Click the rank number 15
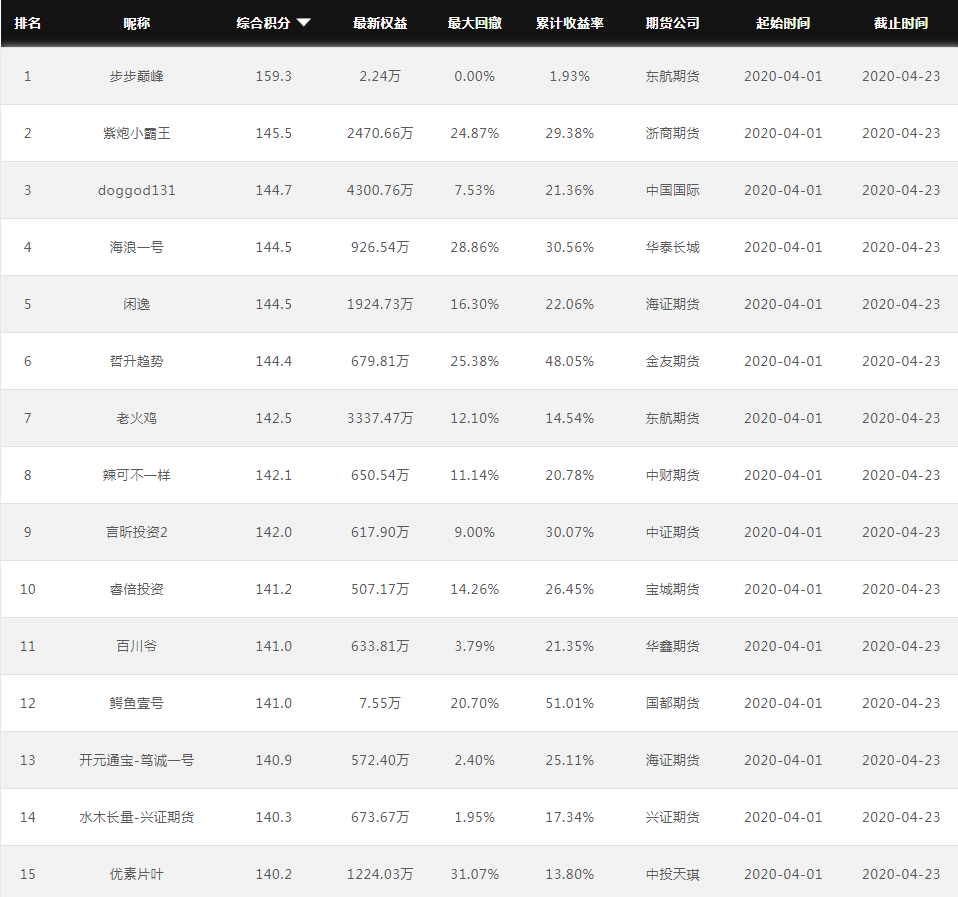Image resolution: width=958 pixels, height=897 pixels. (27, 874)
